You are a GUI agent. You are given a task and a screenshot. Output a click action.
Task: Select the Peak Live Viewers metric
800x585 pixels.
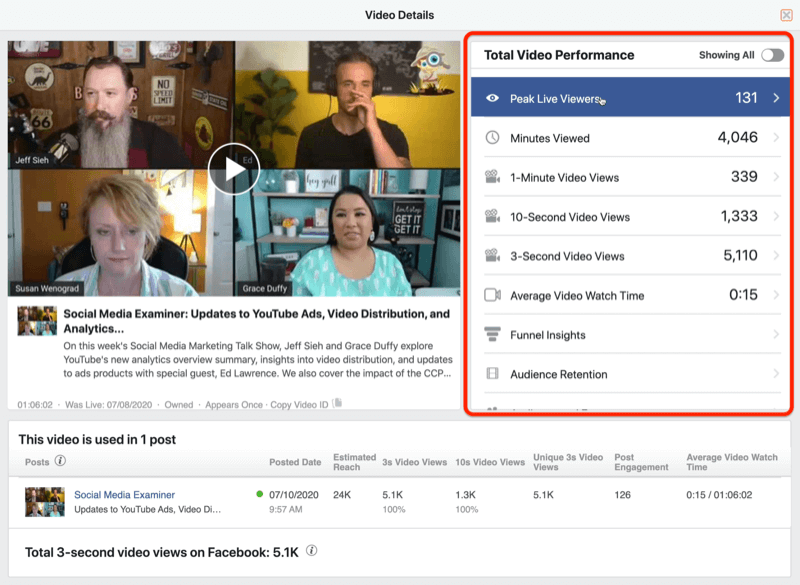click(x=630, y=97)
